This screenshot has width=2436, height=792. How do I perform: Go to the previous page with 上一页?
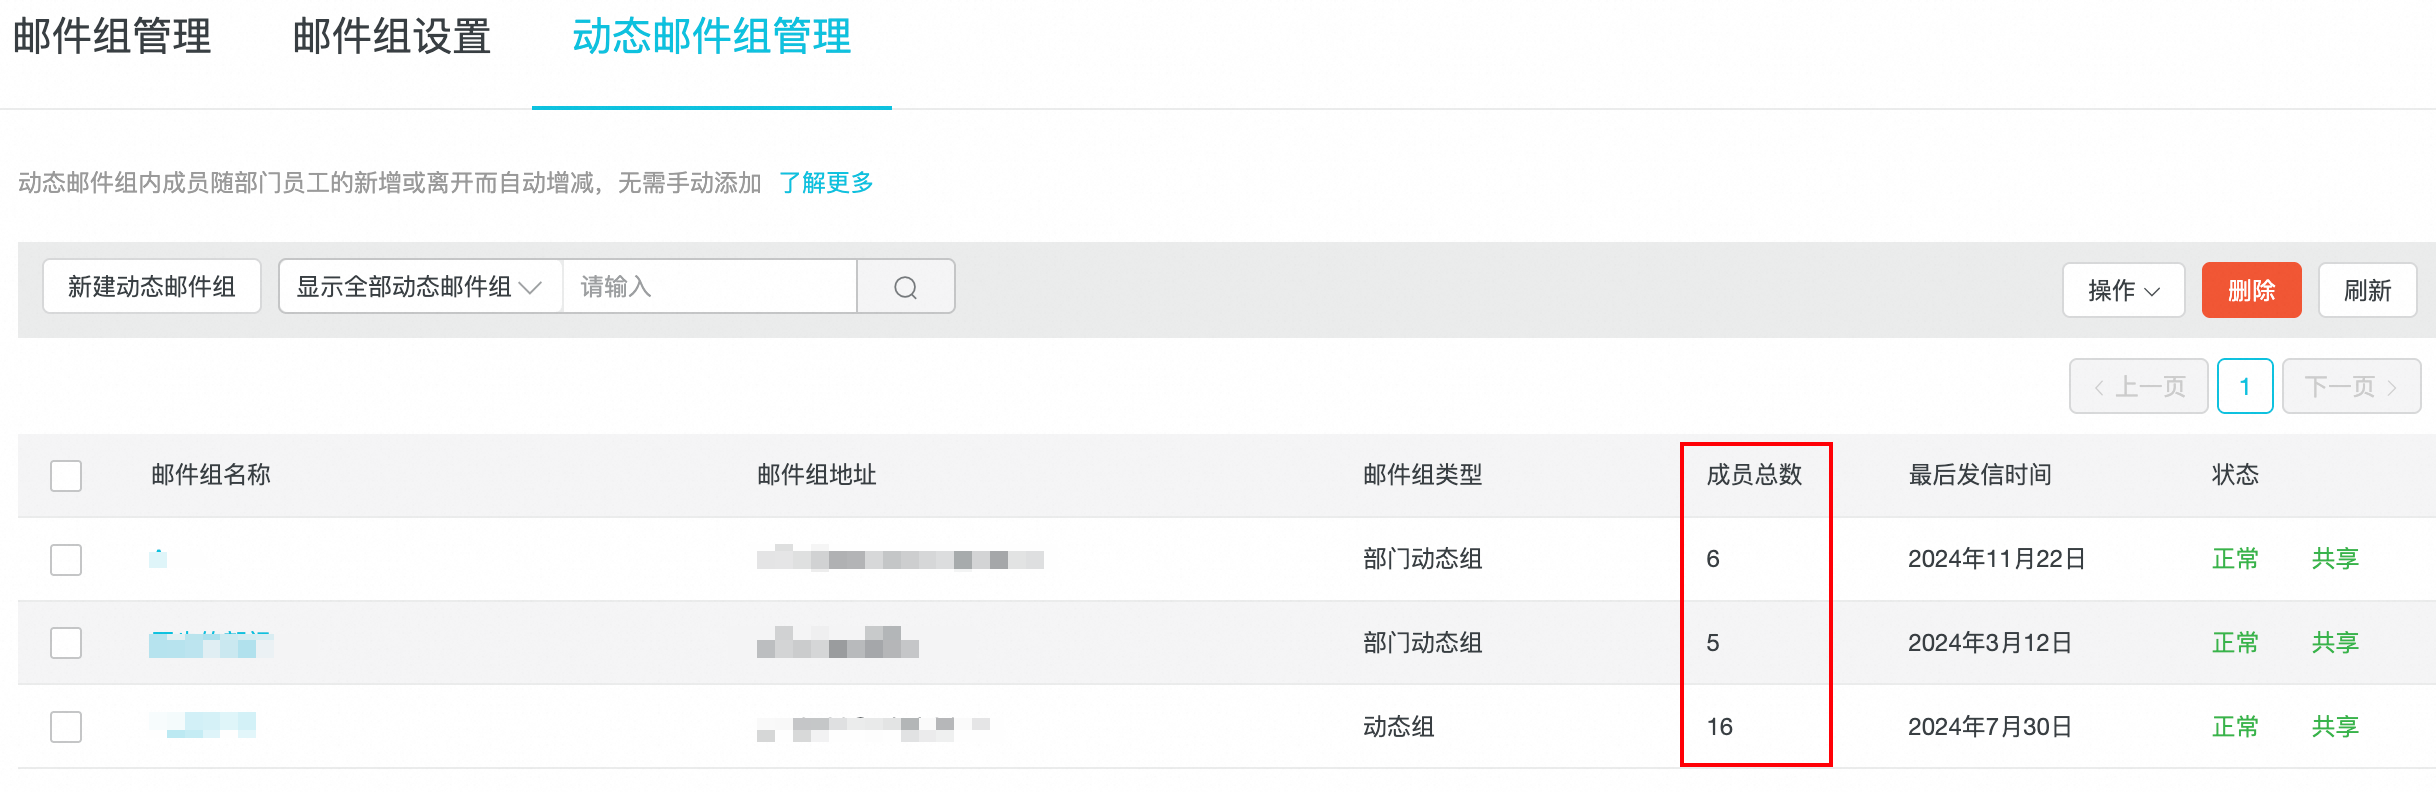pyautogui.click(x=2139, y=387)
